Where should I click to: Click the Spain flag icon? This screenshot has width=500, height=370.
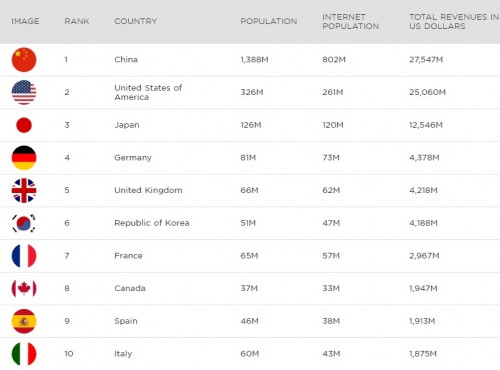[x=24, y=321]
